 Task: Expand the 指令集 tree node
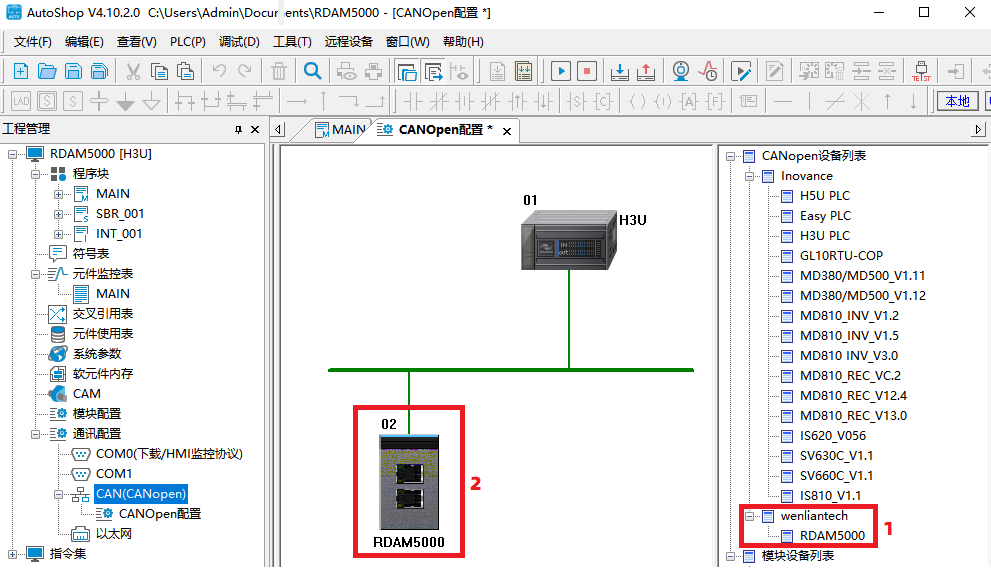tap(13, 553)
